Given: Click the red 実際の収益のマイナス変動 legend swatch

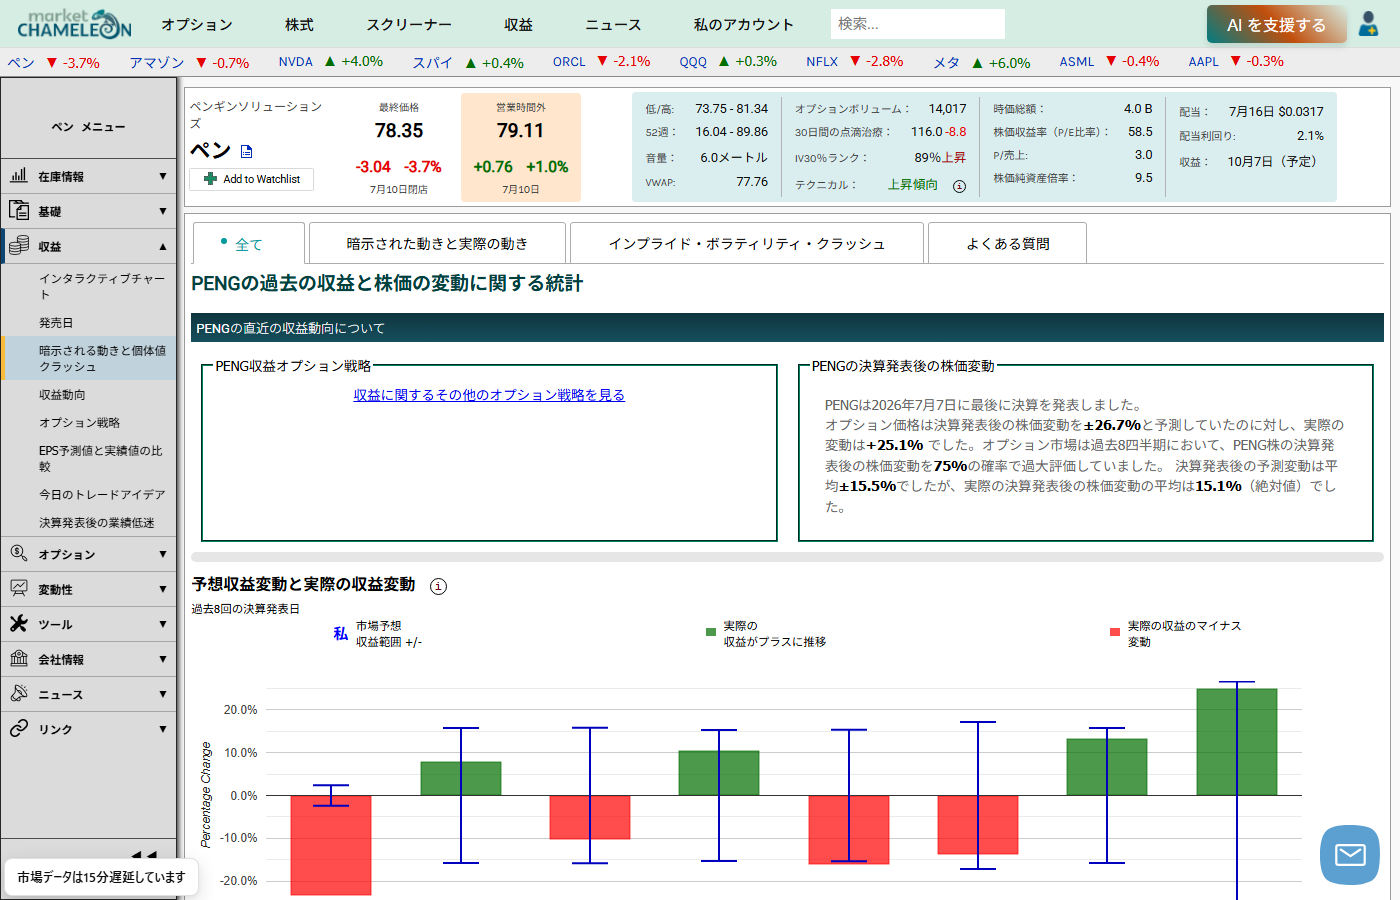Looking at the screenshot, I should pyautogui.click(x=1115, y=632).
